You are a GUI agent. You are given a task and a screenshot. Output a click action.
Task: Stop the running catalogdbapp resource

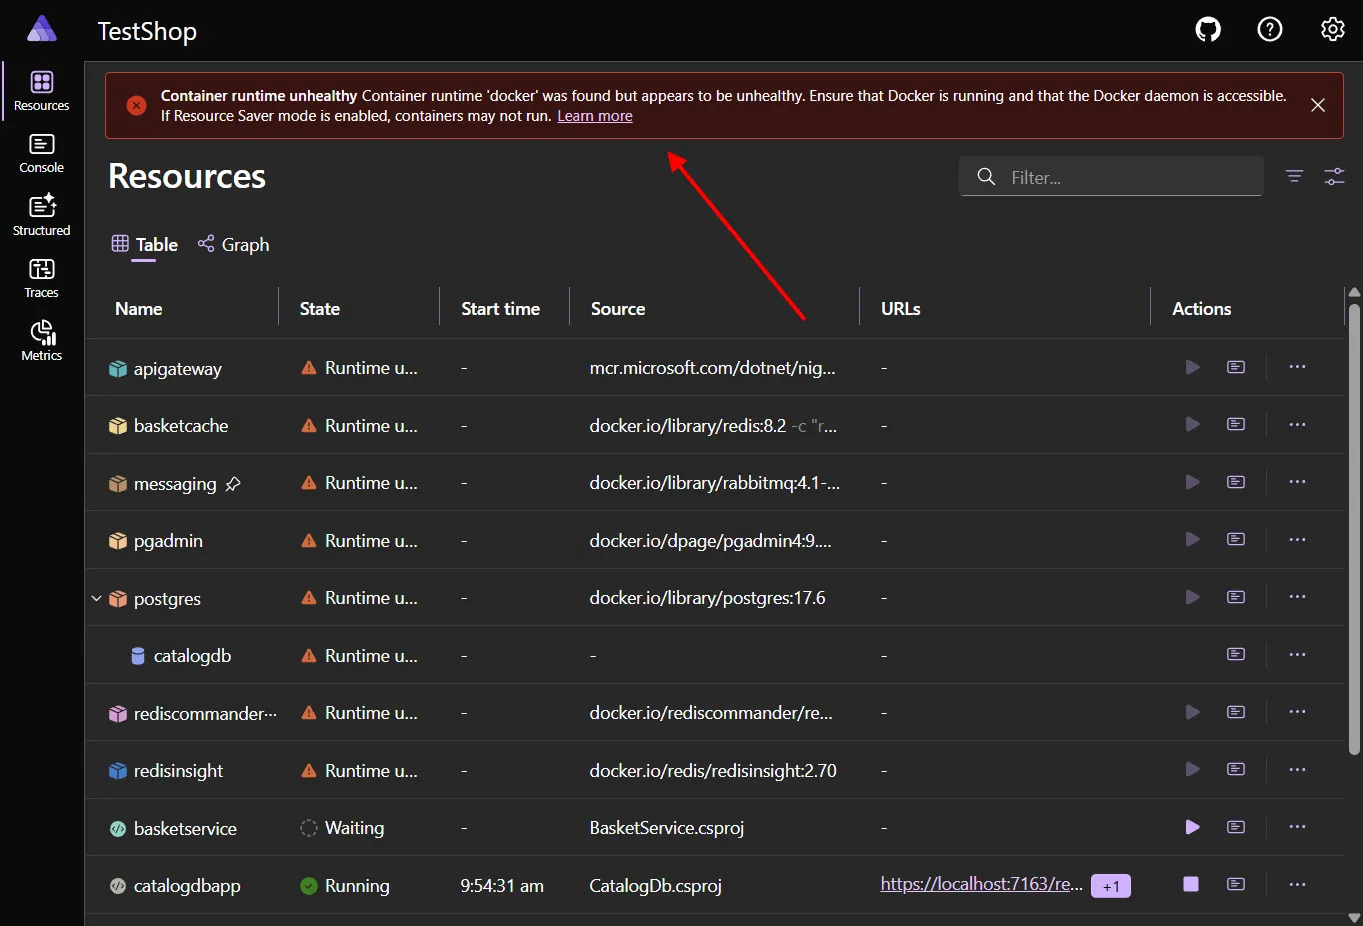[1191, 885]
